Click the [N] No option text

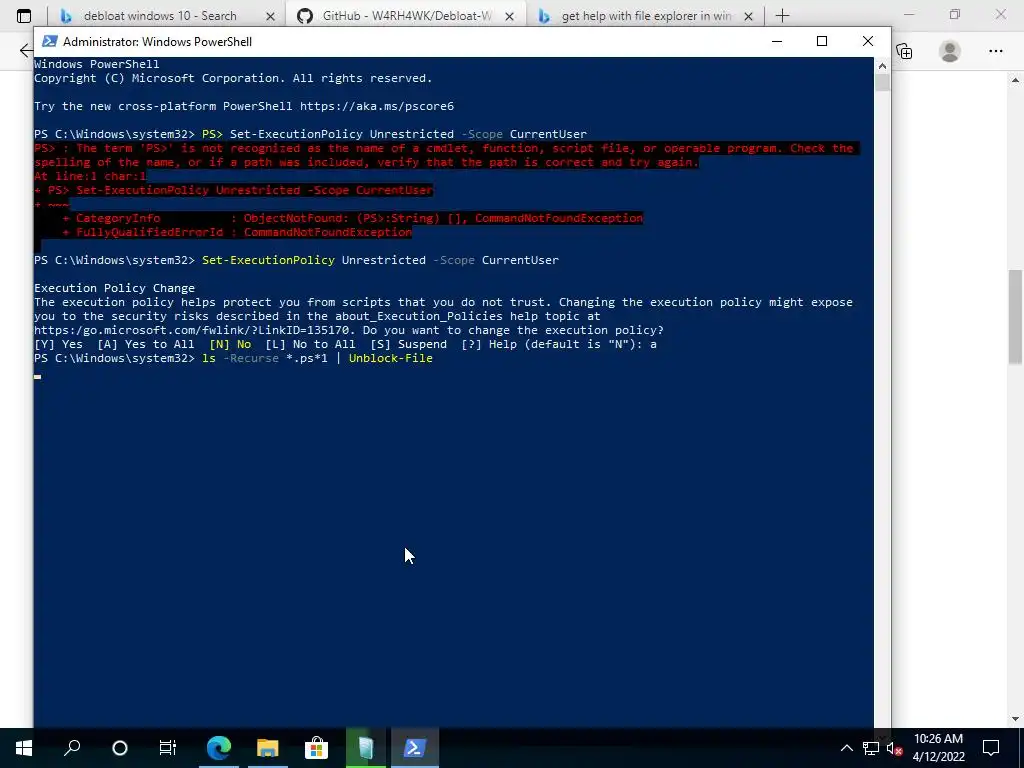click(x=230, y=344)
